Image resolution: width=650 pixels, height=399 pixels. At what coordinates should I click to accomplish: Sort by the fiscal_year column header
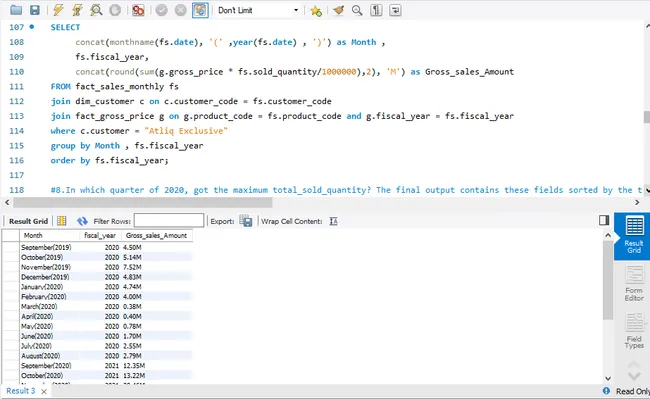tap(100, 235)
